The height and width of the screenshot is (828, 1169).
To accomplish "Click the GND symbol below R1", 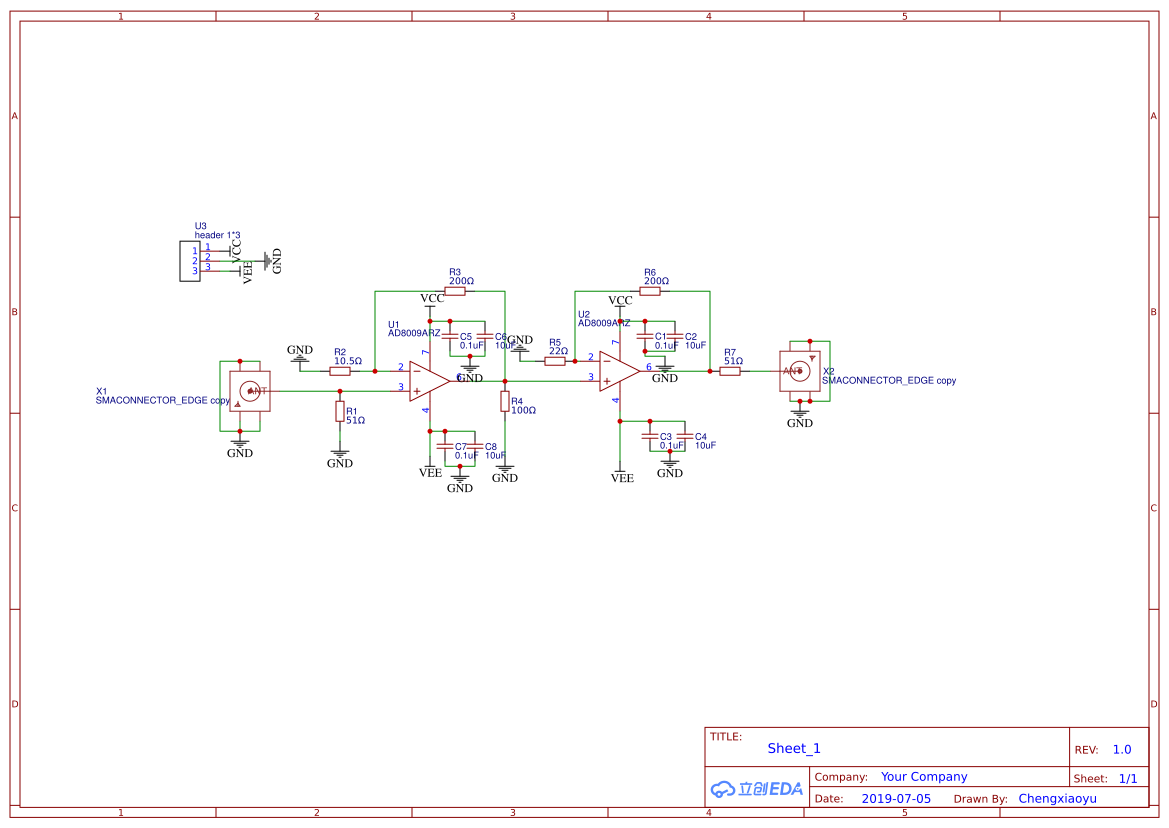I will pyautogui.click(x=340, y=458).
